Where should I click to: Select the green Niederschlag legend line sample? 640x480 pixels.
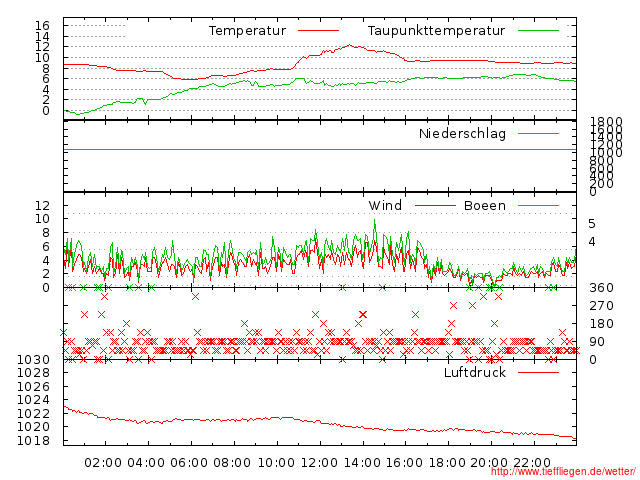coord(538,133)
